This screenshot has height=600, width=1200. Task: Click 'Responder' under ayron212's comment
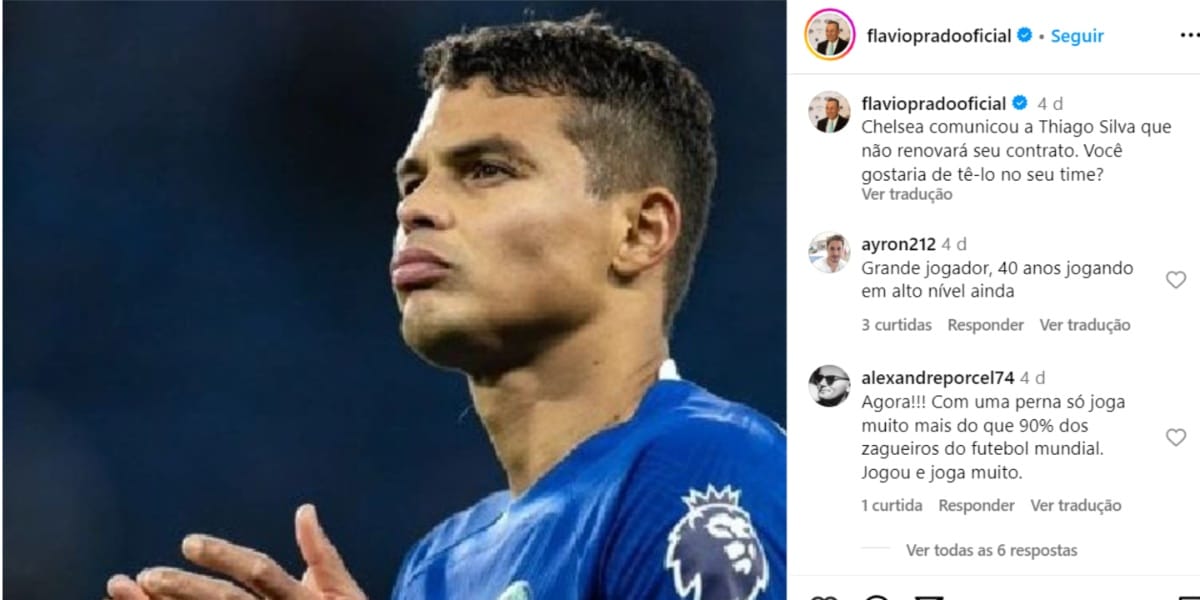[x=985, y=324]
